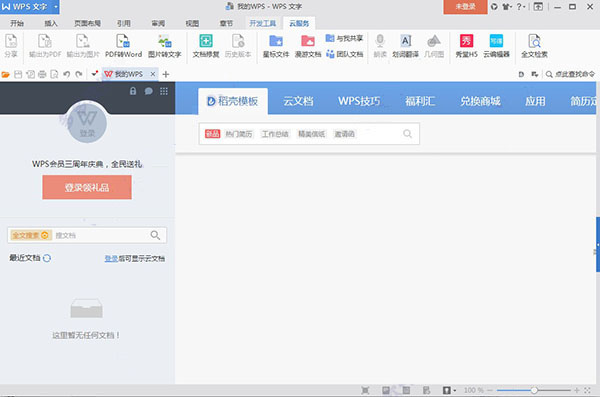The width and height of the screenshot is (600, 397).
Task: Select the WPS技巧 tab
Action: tap(359, 101)
